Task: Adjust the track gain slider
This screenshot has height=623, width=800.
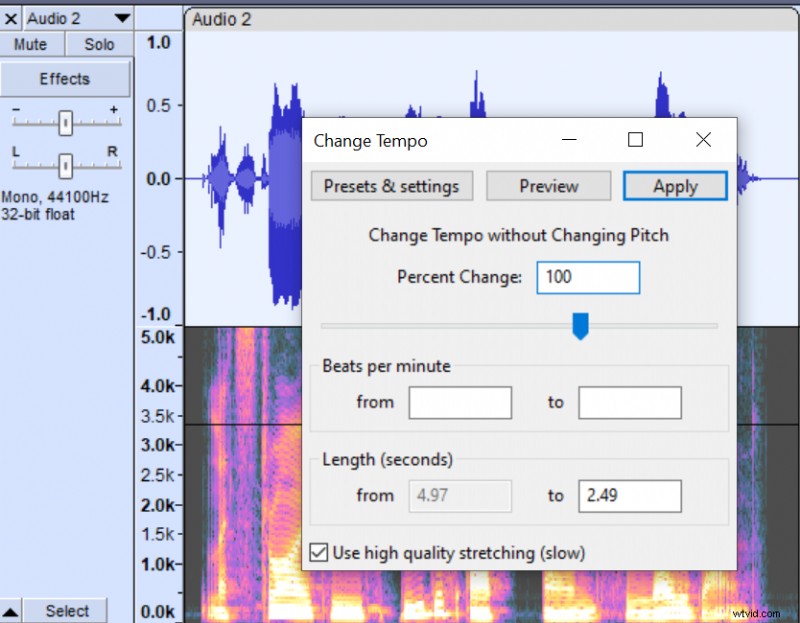Action: [66, 122]
